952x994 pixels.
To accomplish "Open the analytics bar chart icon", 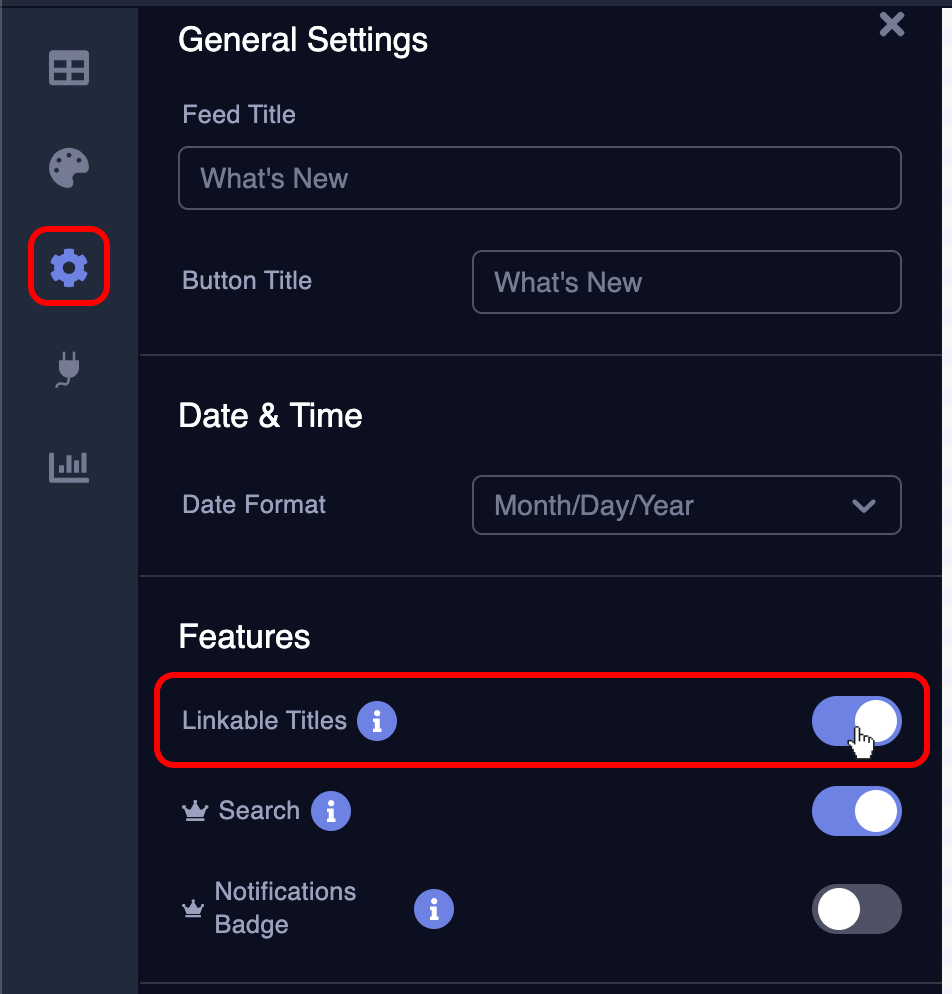I will (x=68, y=467).
